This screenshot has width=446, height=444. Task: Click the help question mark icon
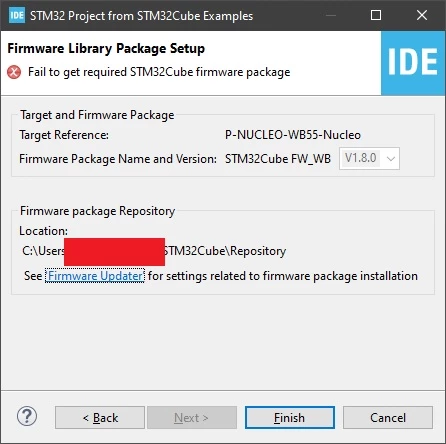27,416
